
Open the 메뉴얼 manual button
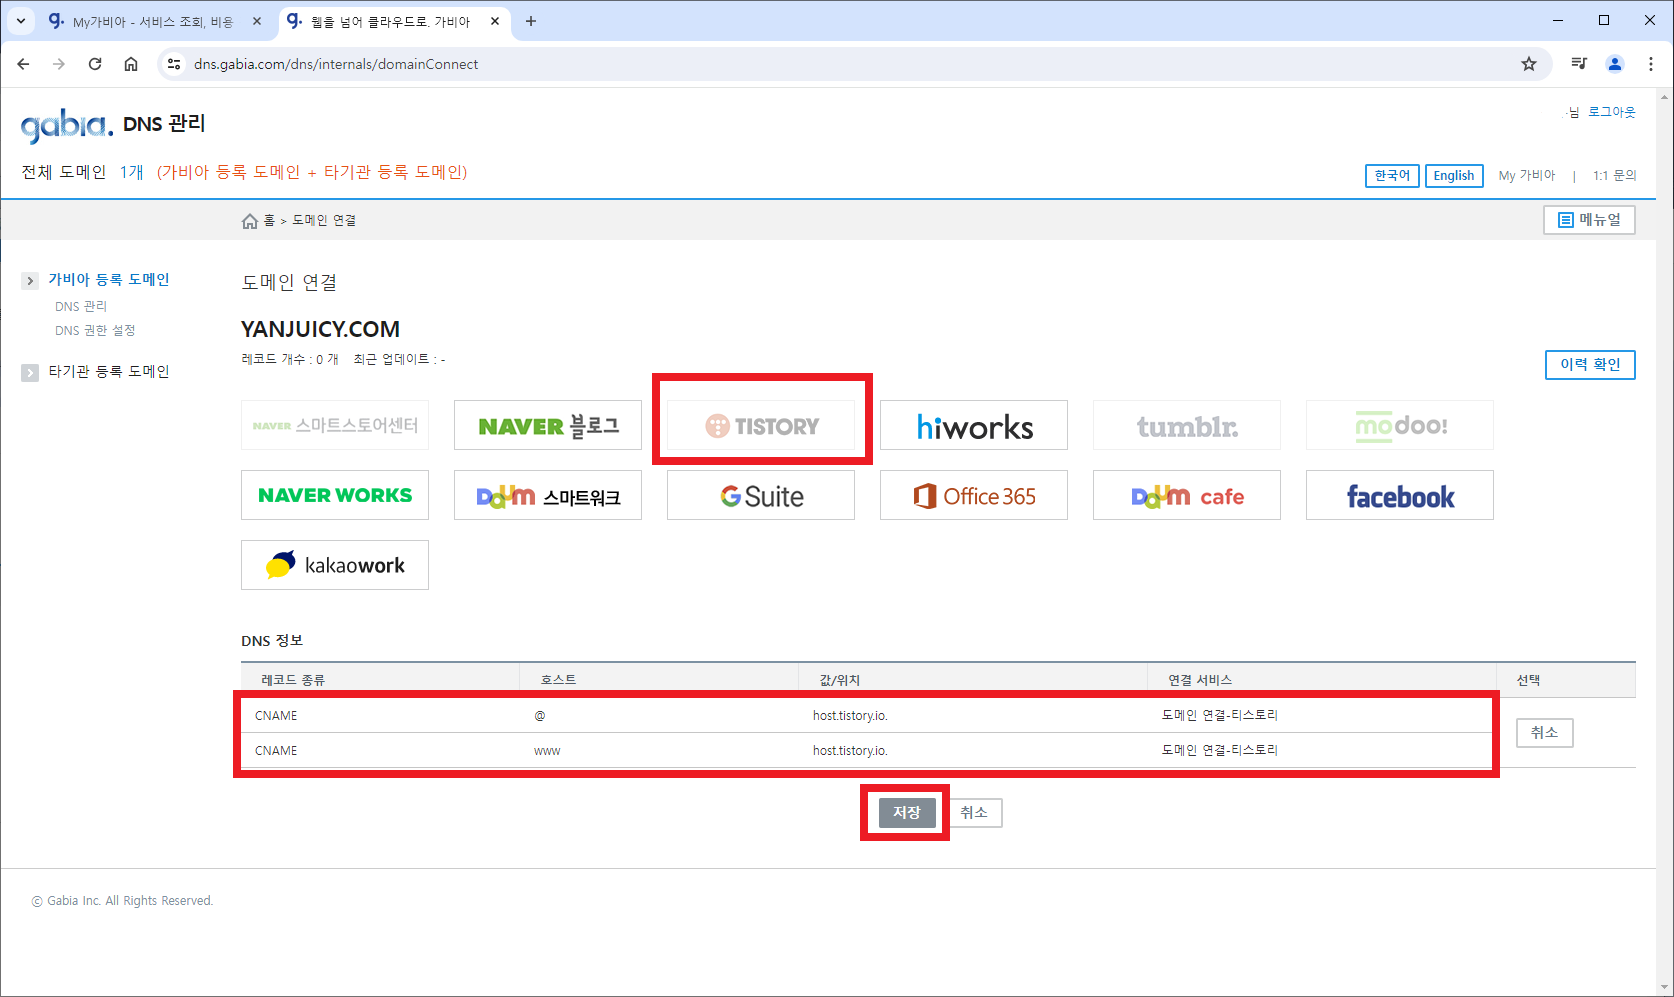pos(1589,220)
